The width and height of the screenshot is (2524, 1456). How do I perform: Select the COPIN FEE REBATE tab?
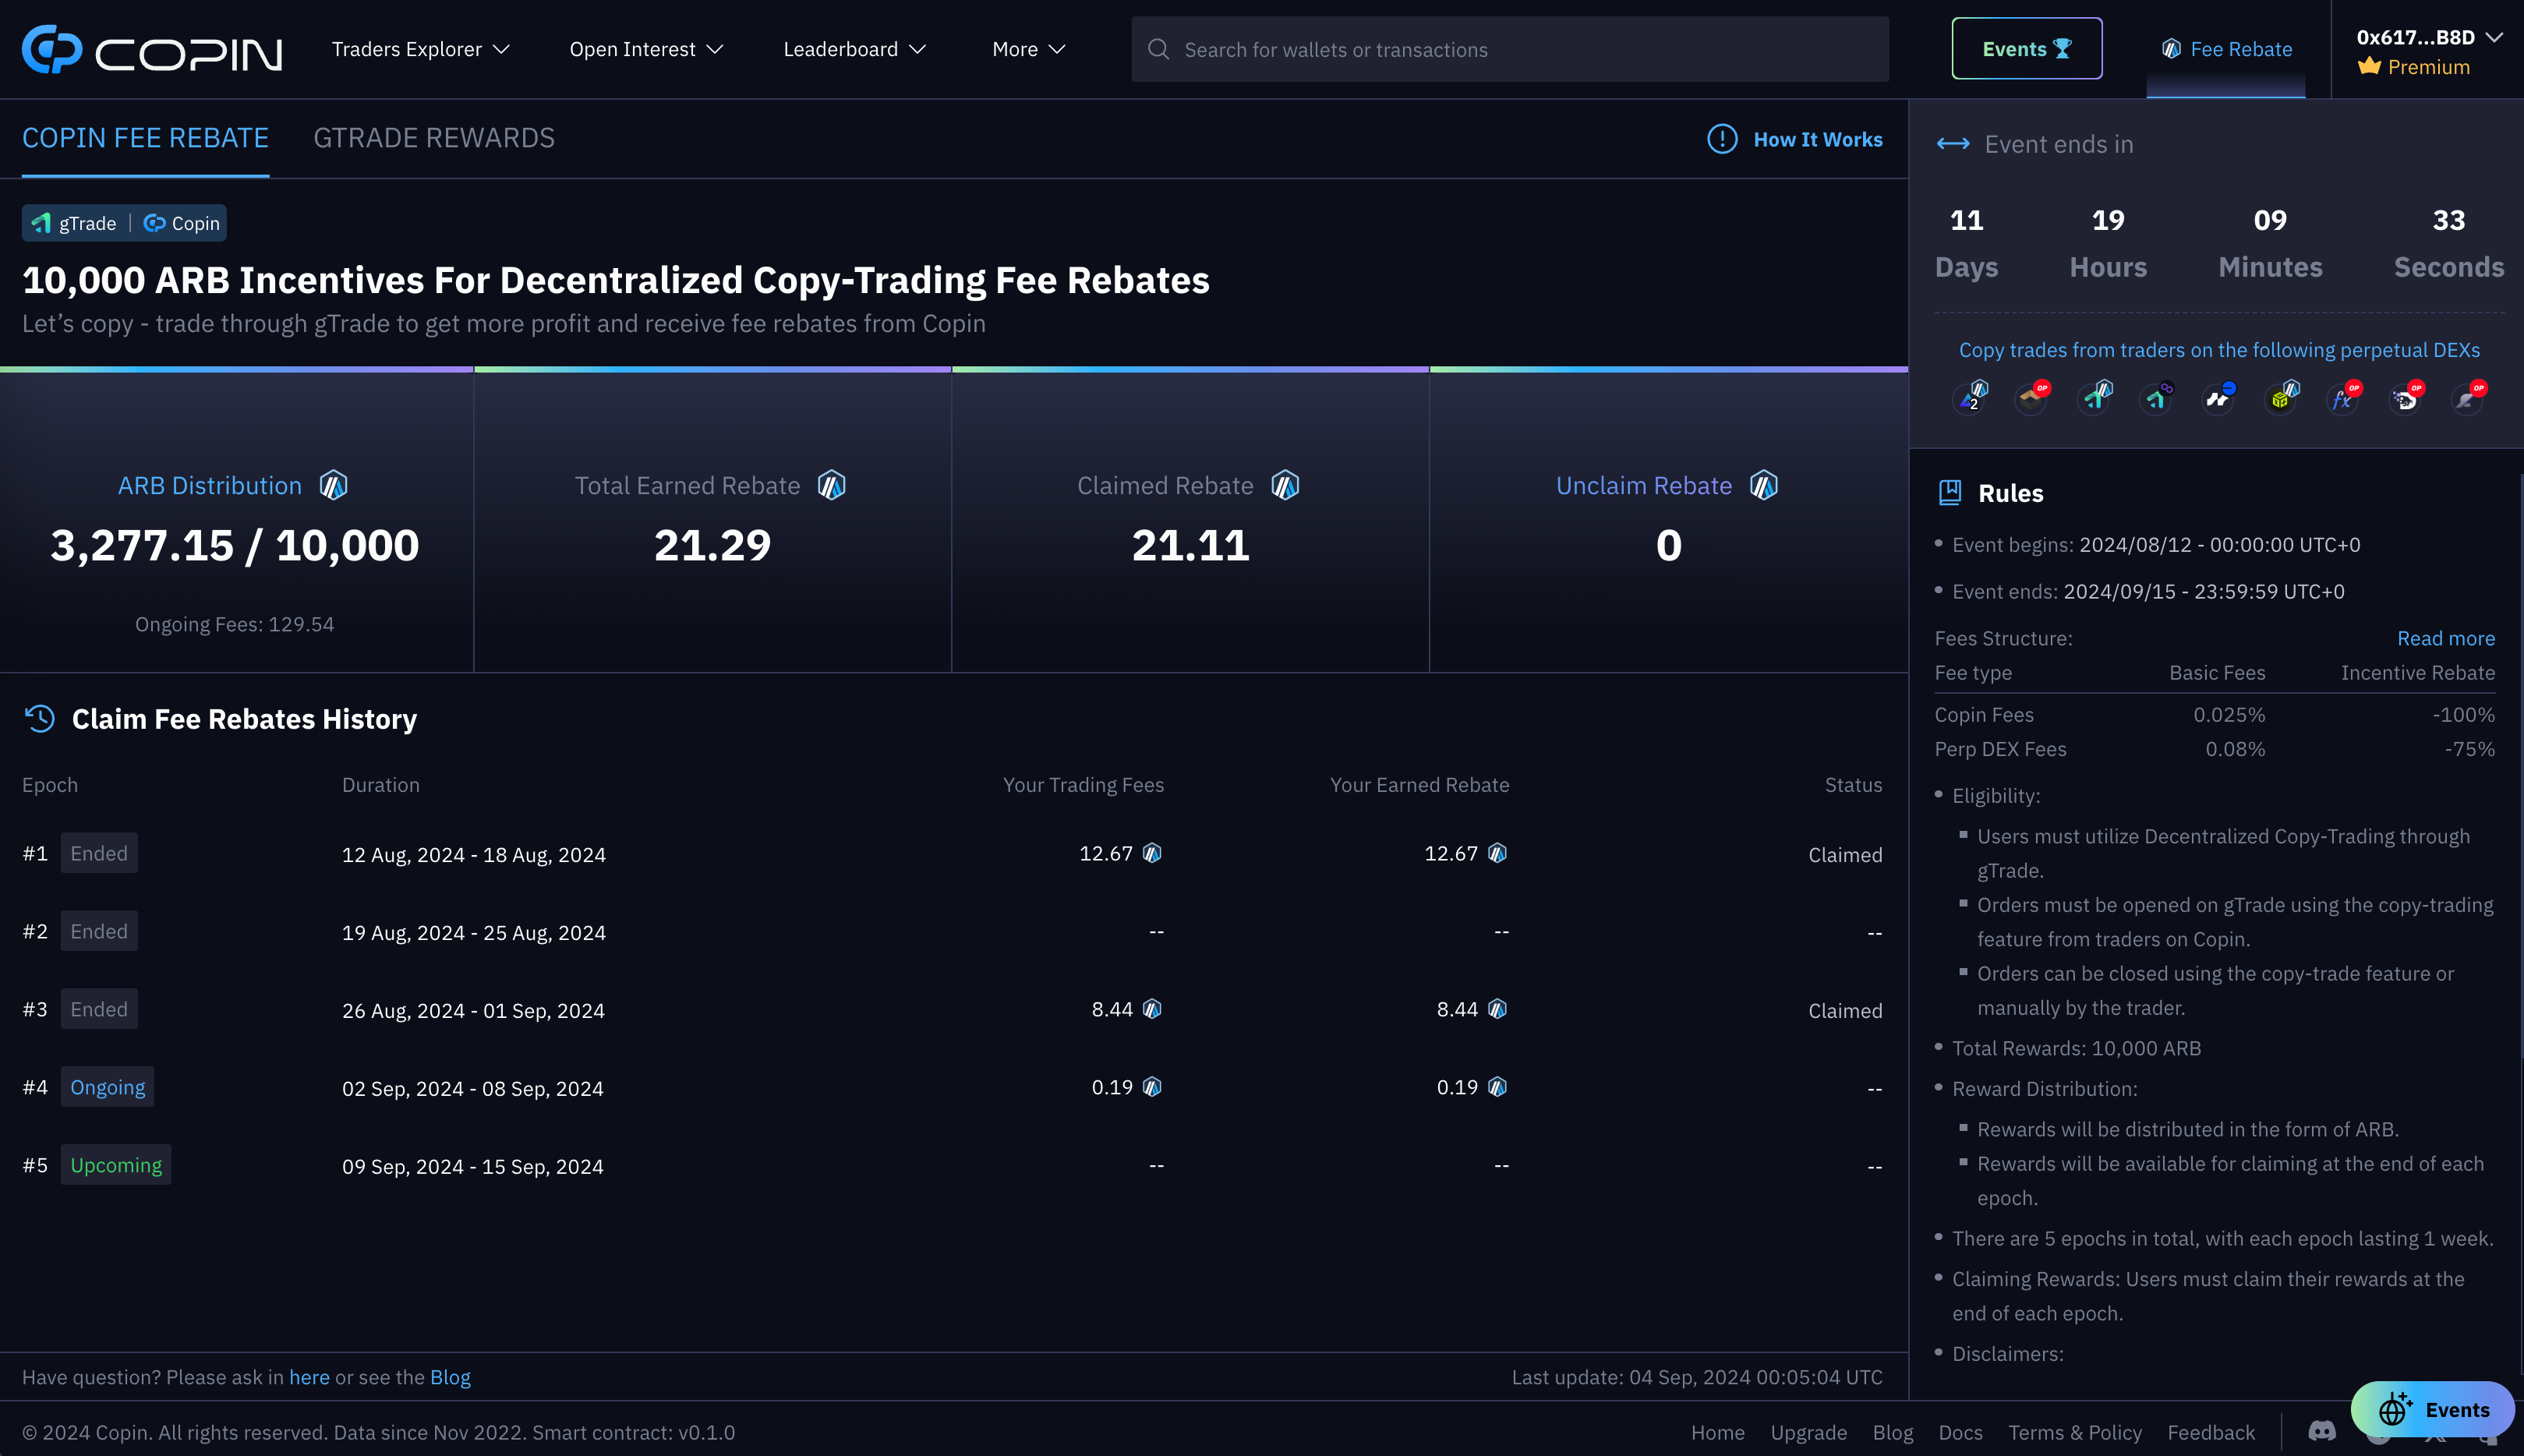(x=145, y=138)
